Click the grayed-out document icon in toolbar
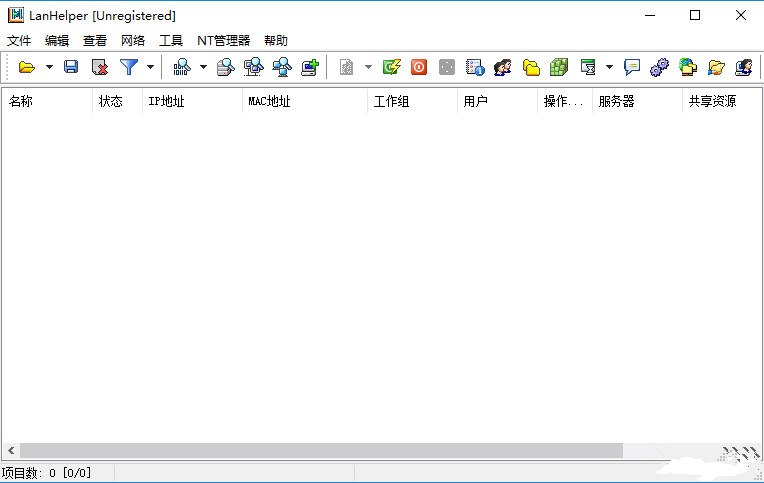 tap(346, 67)
